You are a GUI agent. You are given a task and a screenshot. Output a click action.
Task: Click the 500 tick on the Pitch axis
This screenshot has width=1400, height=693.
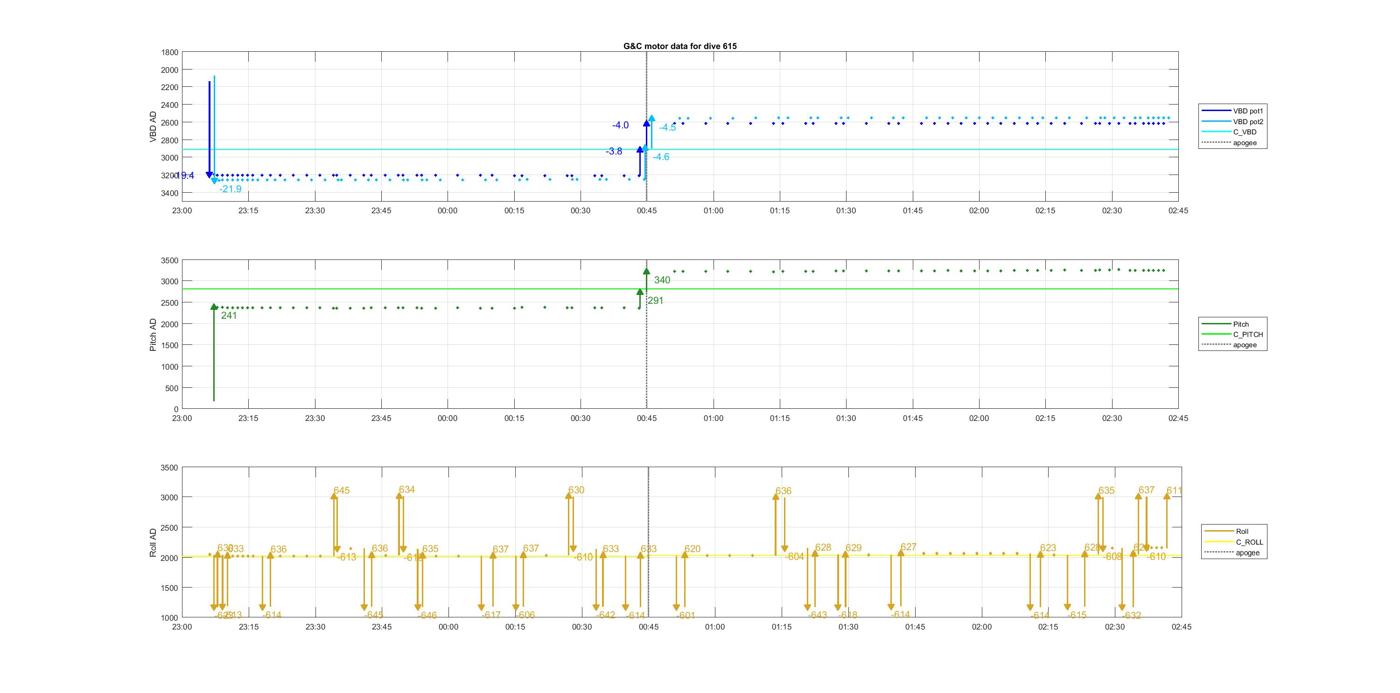click(173, 388)
